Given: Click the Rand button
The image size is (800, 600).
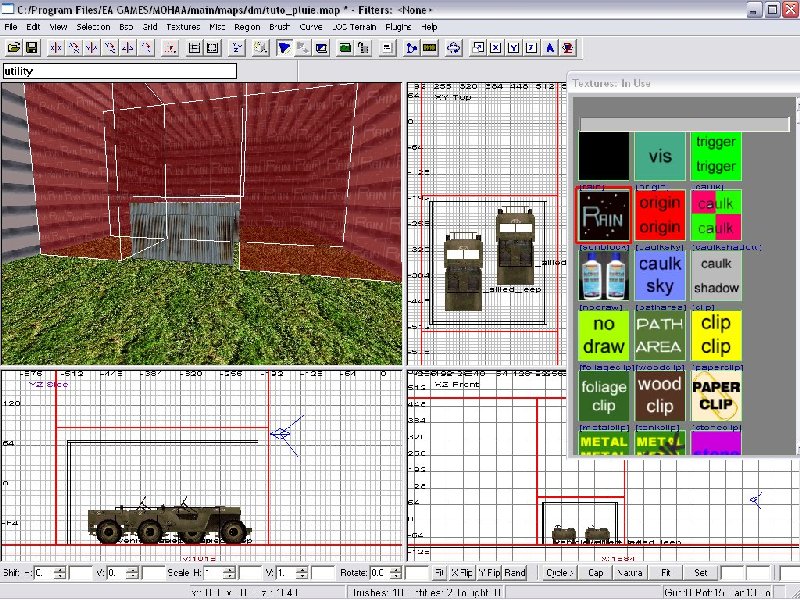Looking at the screenshot, I should click(x=515, y=573).
